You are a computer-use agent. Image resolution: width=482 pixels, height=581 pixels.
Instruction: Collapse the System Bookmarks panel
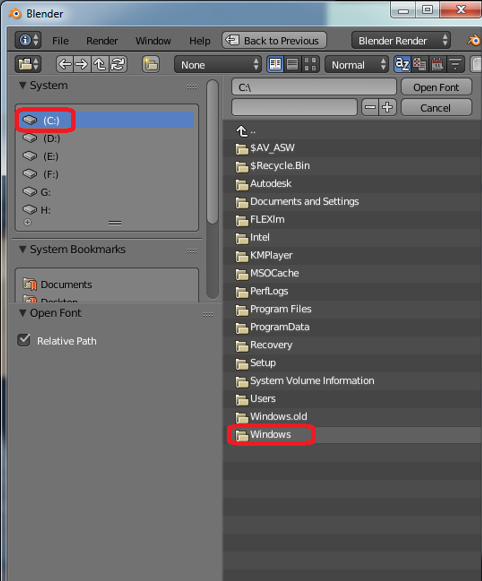pos(23,249)
